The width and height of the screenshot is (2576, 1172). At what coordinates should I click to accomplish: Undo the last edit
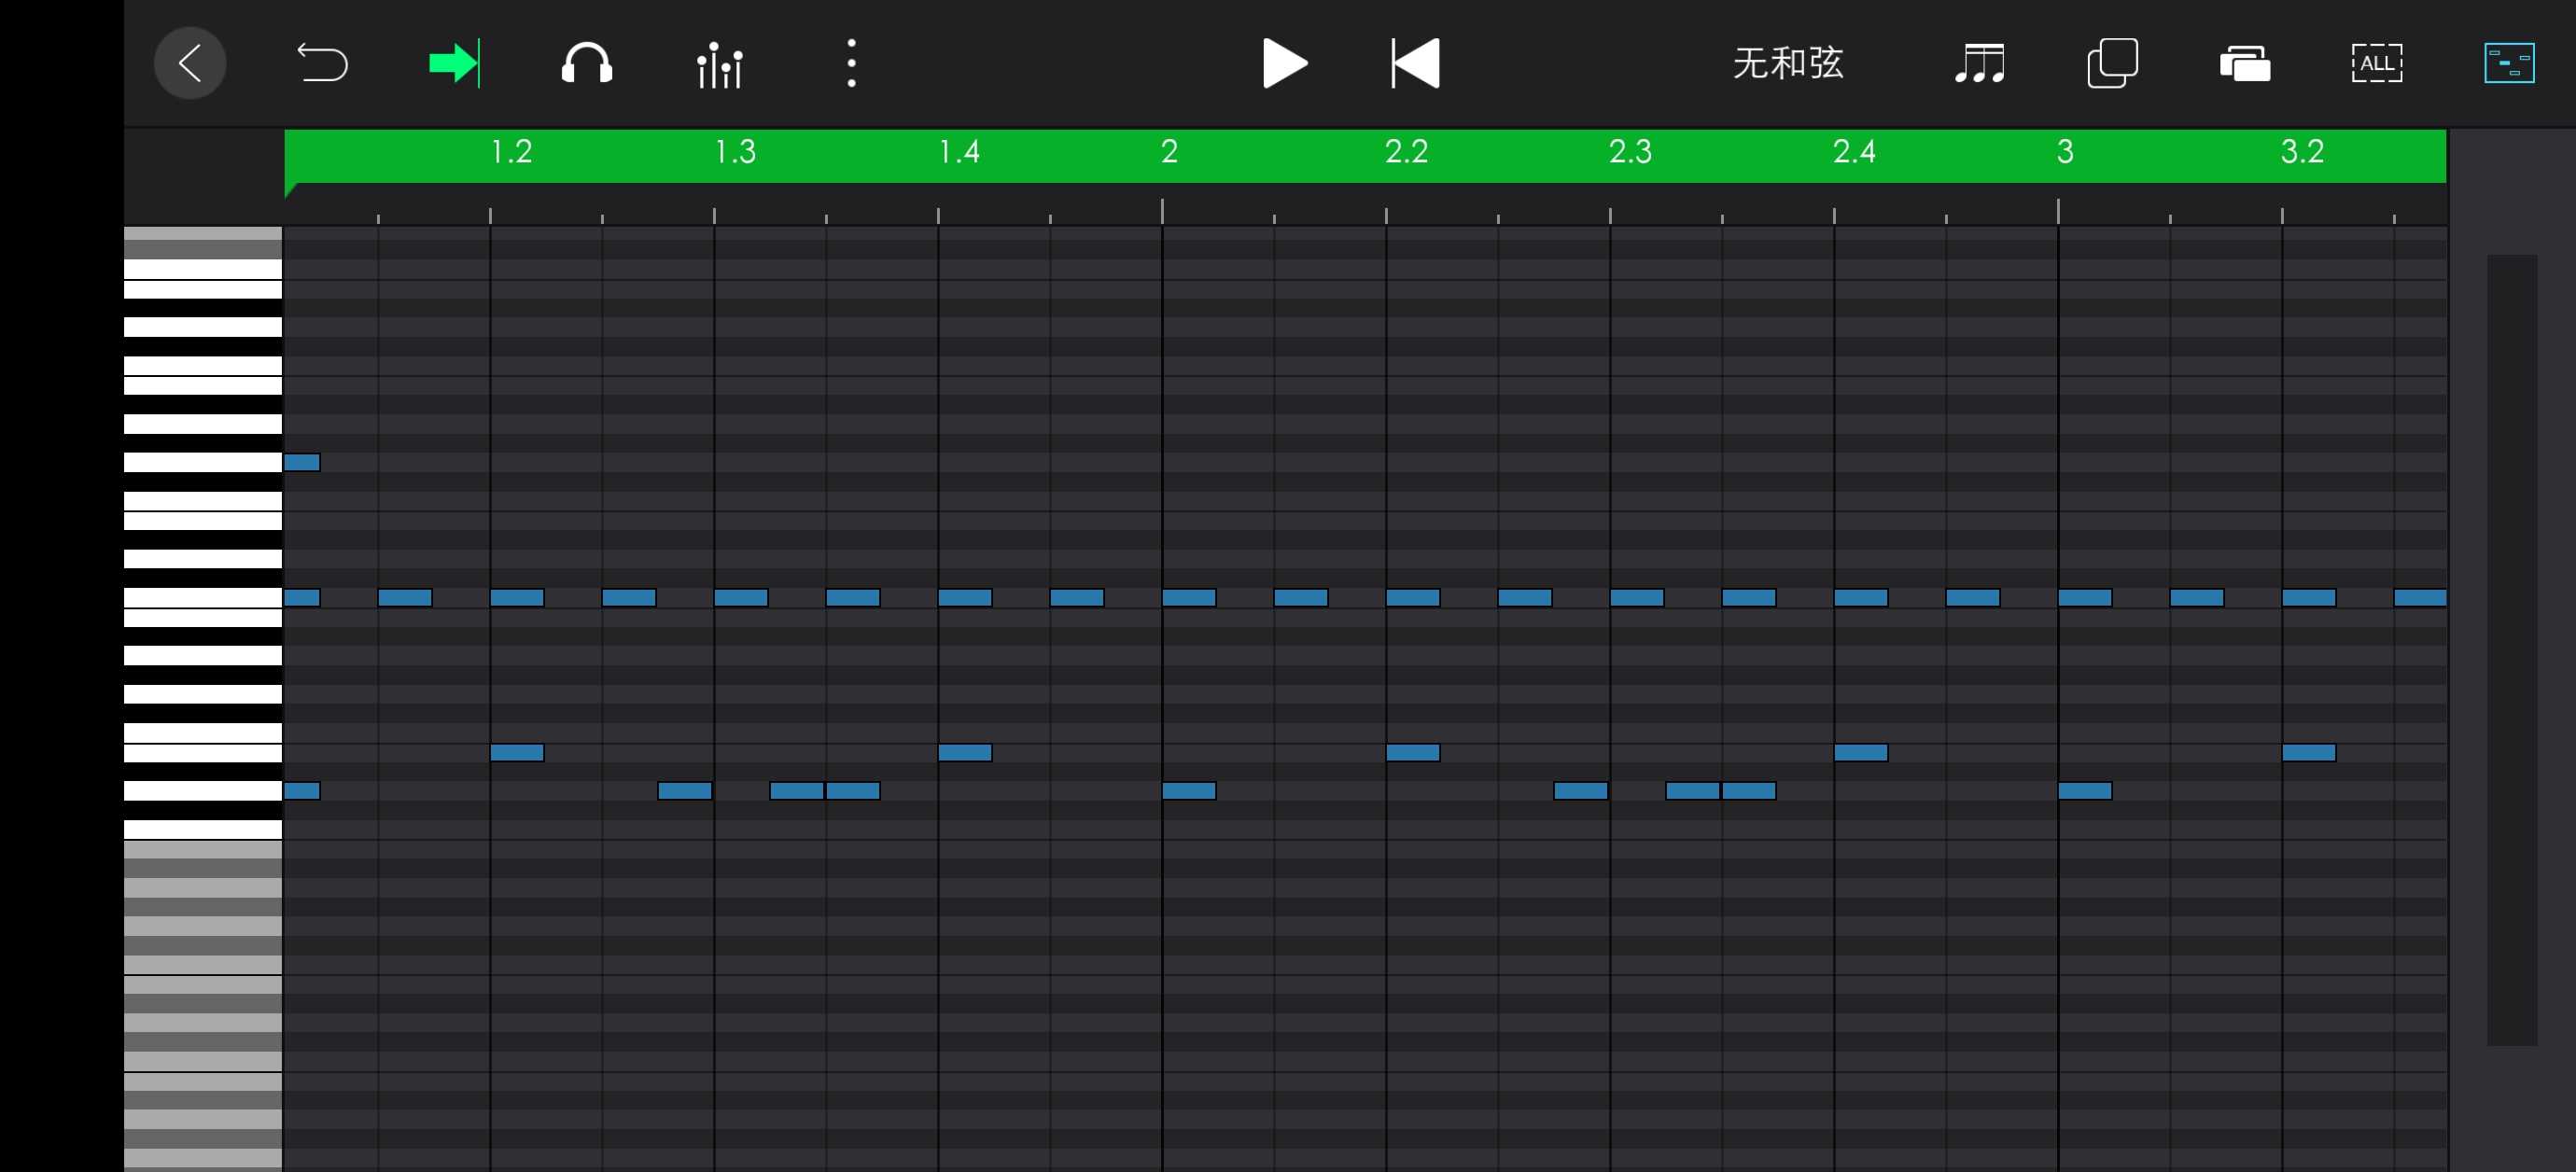322,64
